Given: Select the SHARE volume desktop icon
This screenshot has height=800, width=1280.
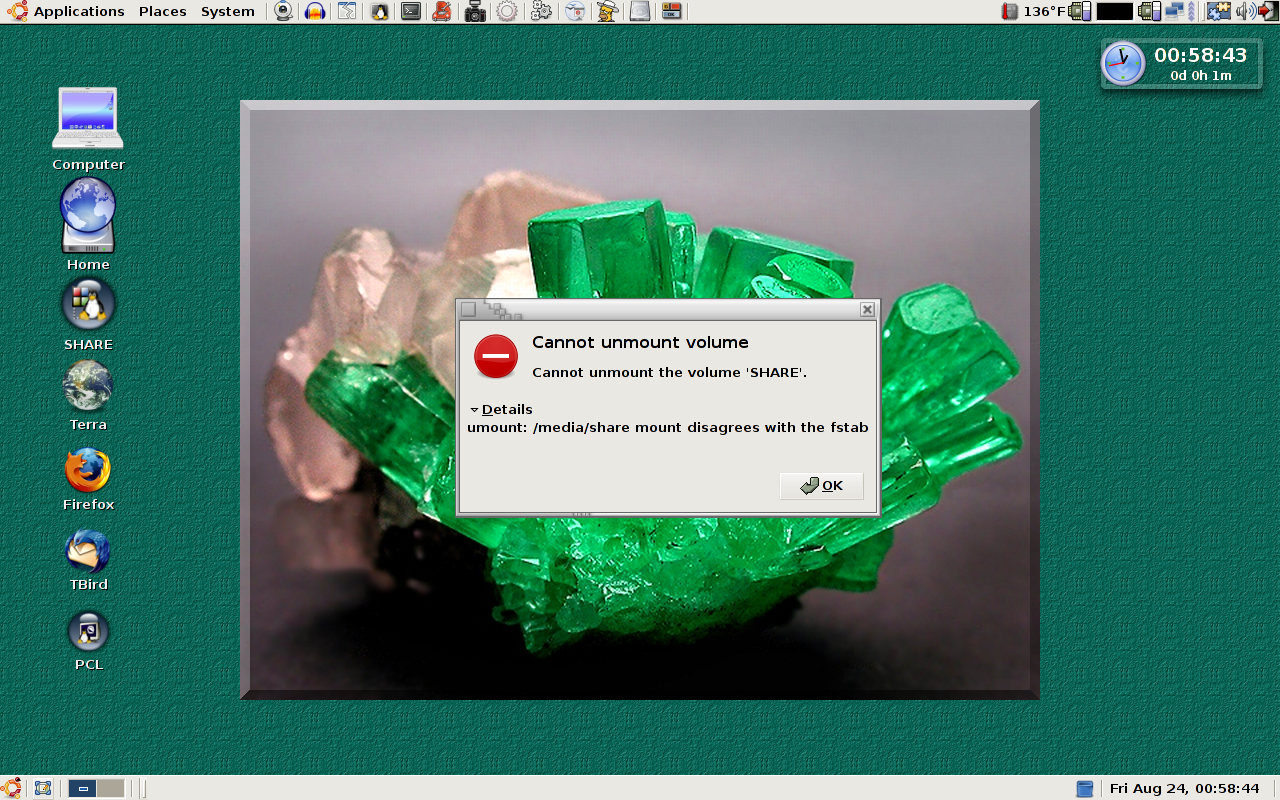Looking at the screenshot, I should tap(88, 314).
